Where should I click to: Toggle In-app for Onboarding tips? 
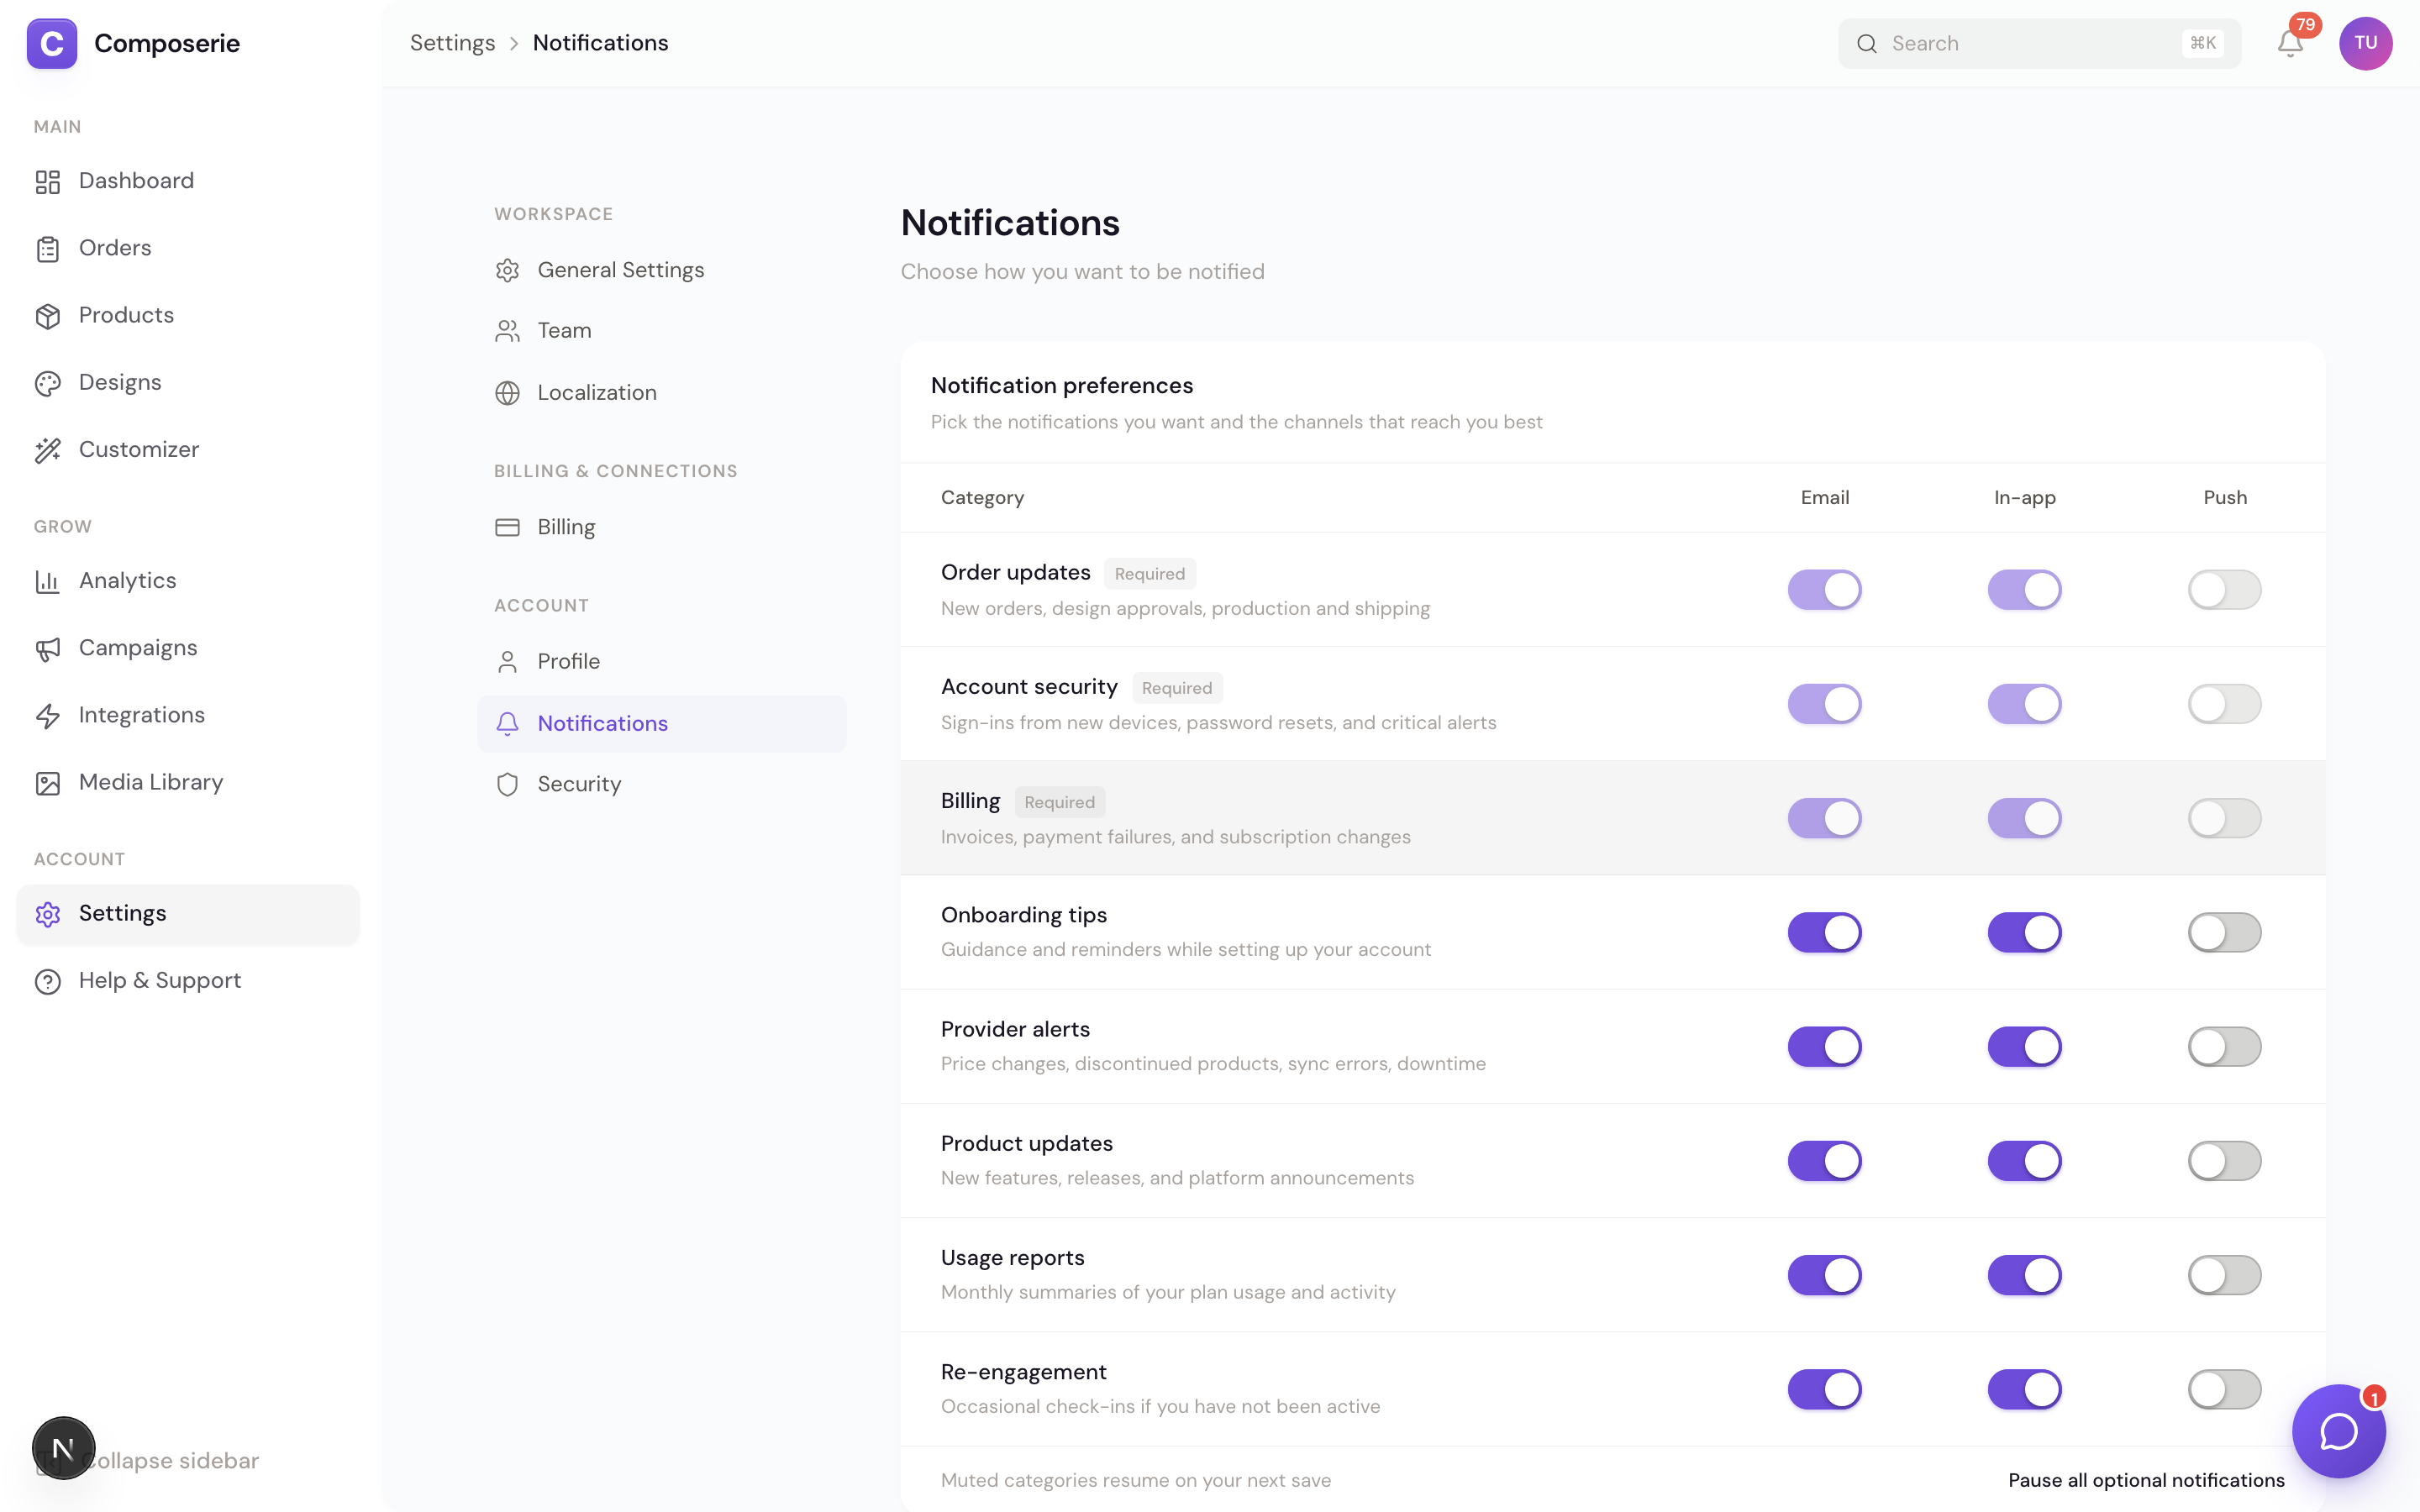click(2024, 932)
